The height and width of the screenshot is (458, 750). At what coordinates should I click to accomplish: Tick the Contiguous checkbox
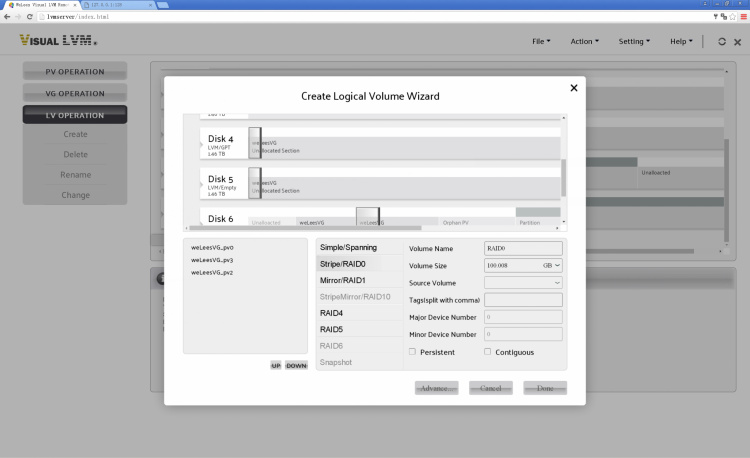coord(488,352)
